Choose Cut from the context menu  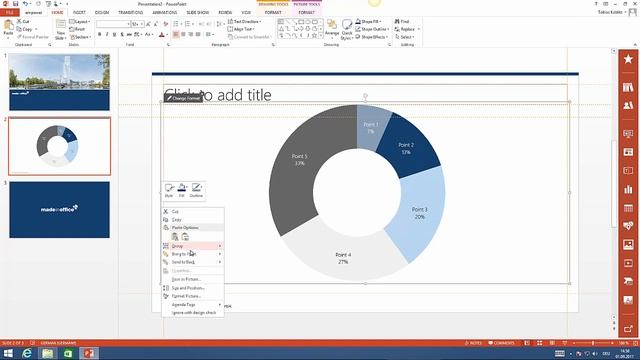[x=193, y=211]
